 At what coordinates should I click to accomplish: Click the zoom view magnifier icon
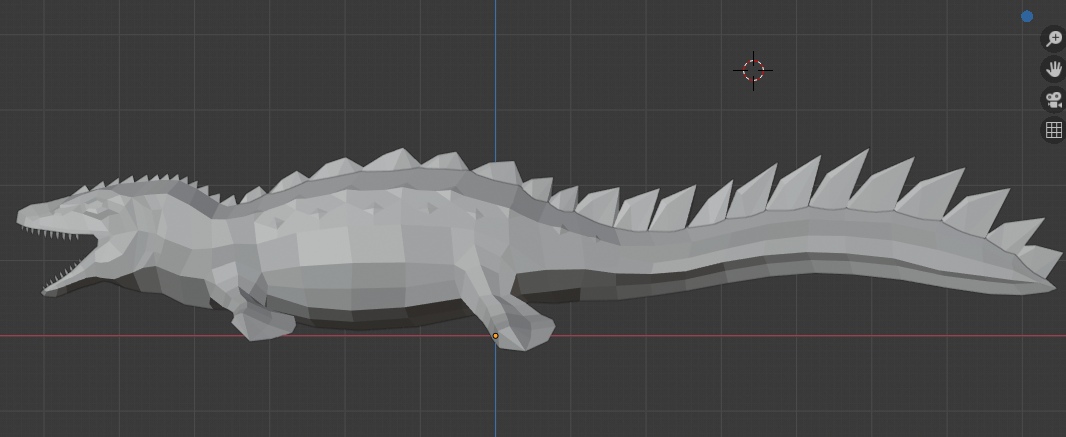coord(1054,38)
